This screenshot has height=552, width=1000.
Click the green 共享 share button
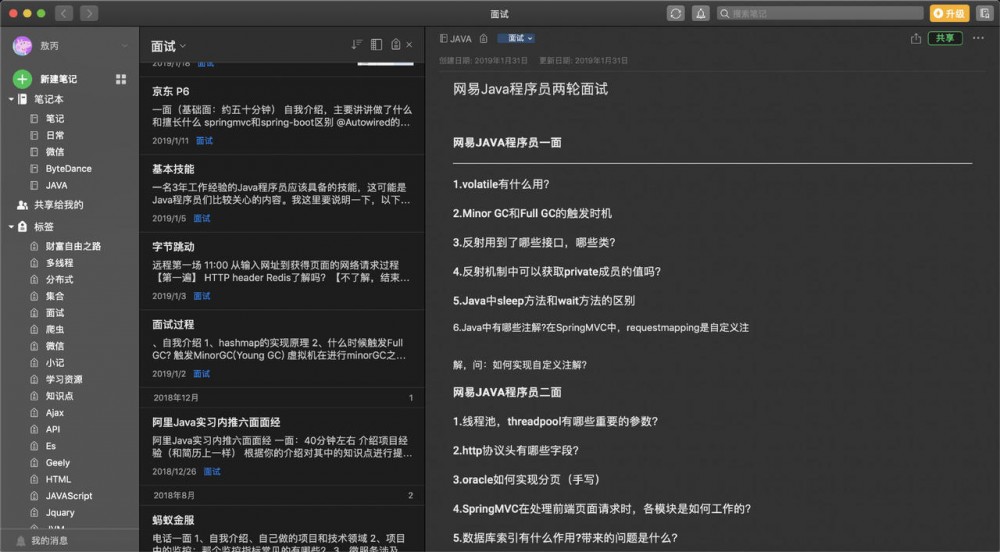(x=945, y=38)
